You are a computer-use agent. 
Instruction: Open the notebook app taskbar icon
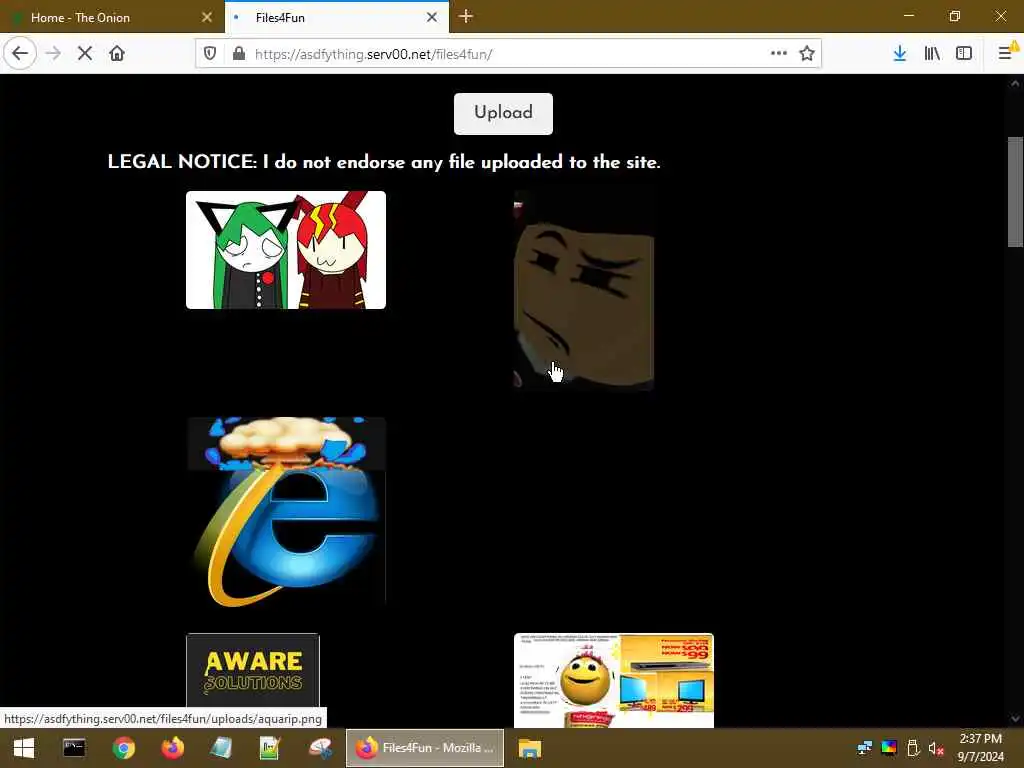[x=221, y=748]
